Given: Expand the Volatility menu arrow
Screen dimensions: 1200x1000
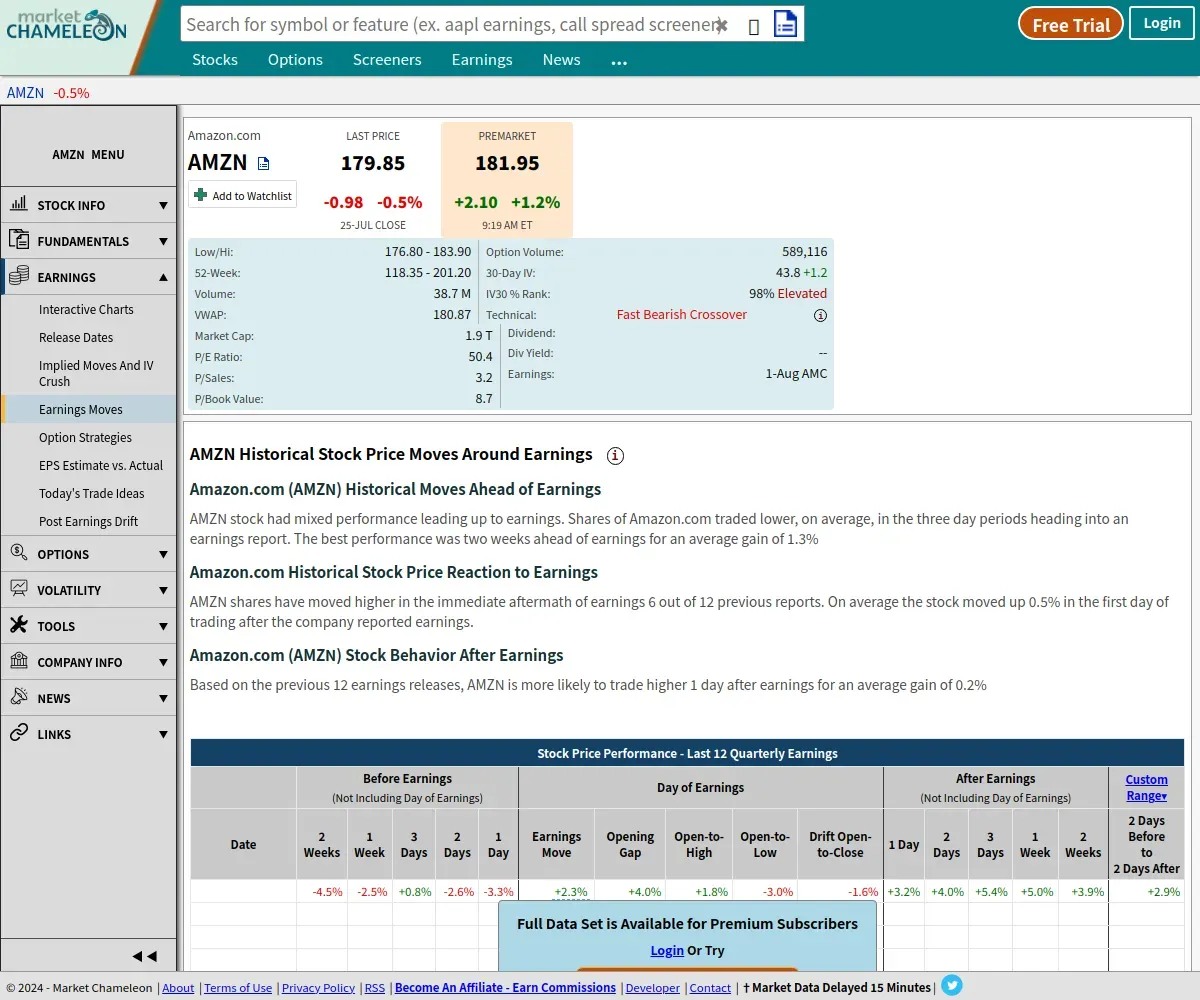Looking at the screenshot, I should [x=163, y=590].
